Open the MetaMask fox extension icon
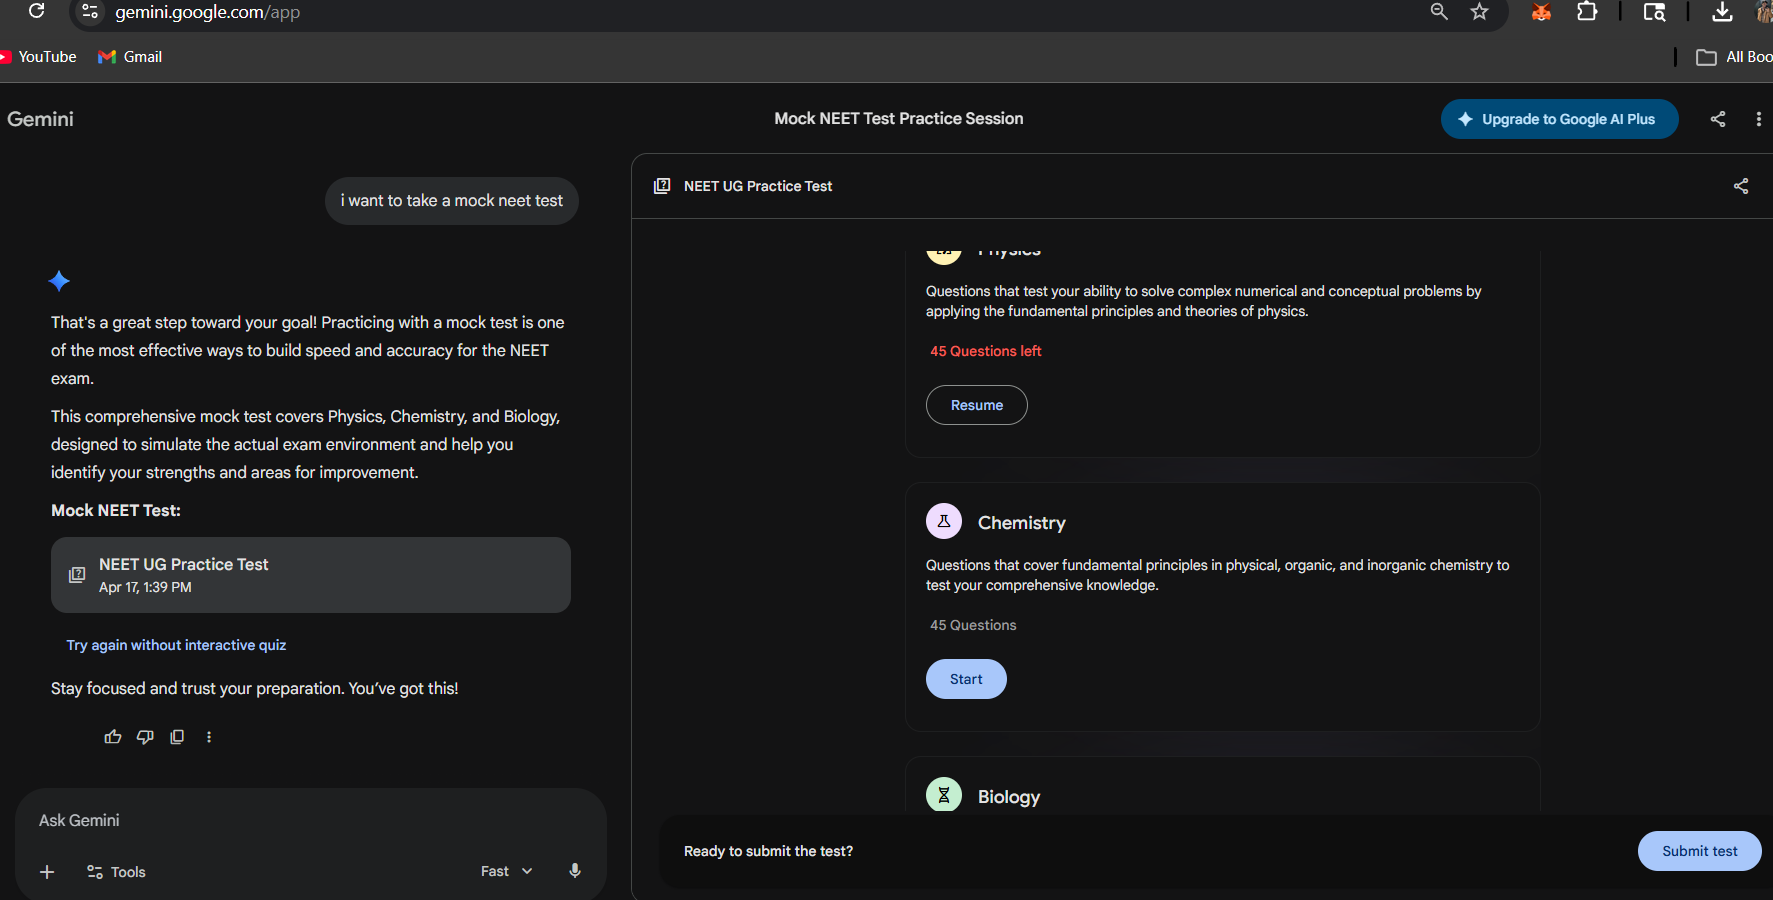1773x900 pixels. (1540, 13)
